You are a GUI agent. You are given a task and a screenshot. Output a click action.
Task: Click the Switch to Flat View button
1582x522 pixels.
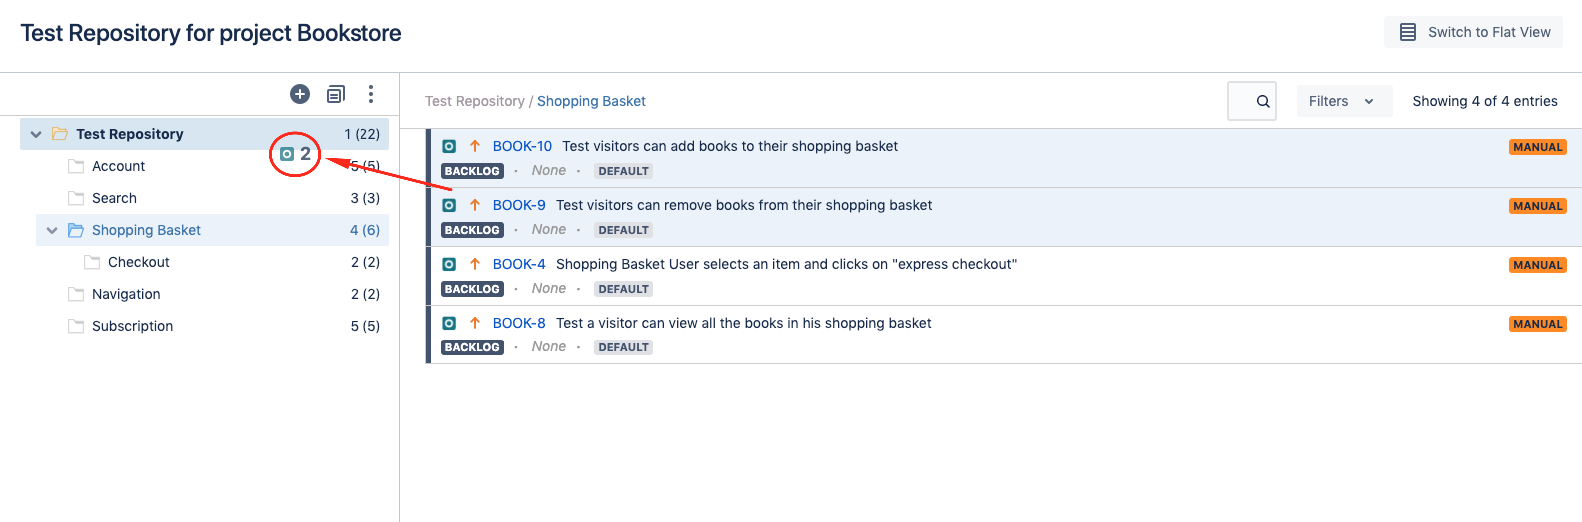(1473, 32)
